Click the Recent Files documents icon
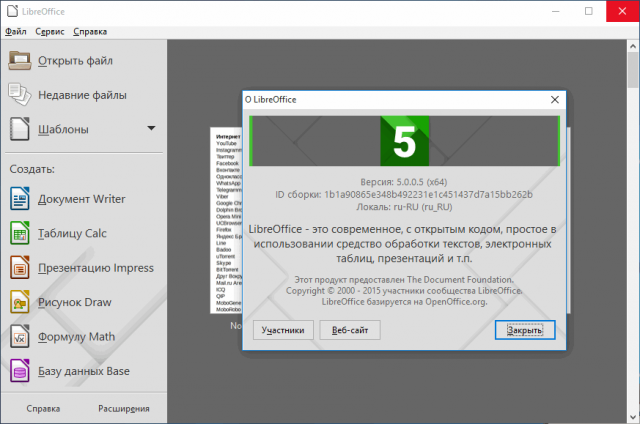640x424 pixels. [20, 95]
